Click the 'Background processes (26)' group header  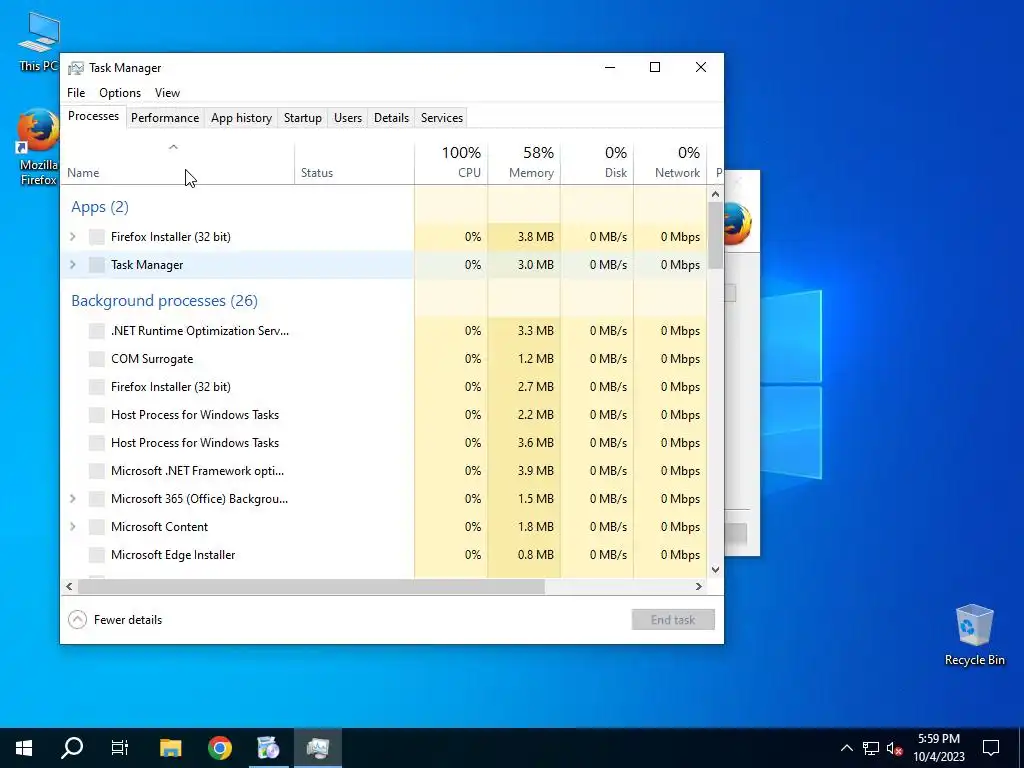[165, 301]
